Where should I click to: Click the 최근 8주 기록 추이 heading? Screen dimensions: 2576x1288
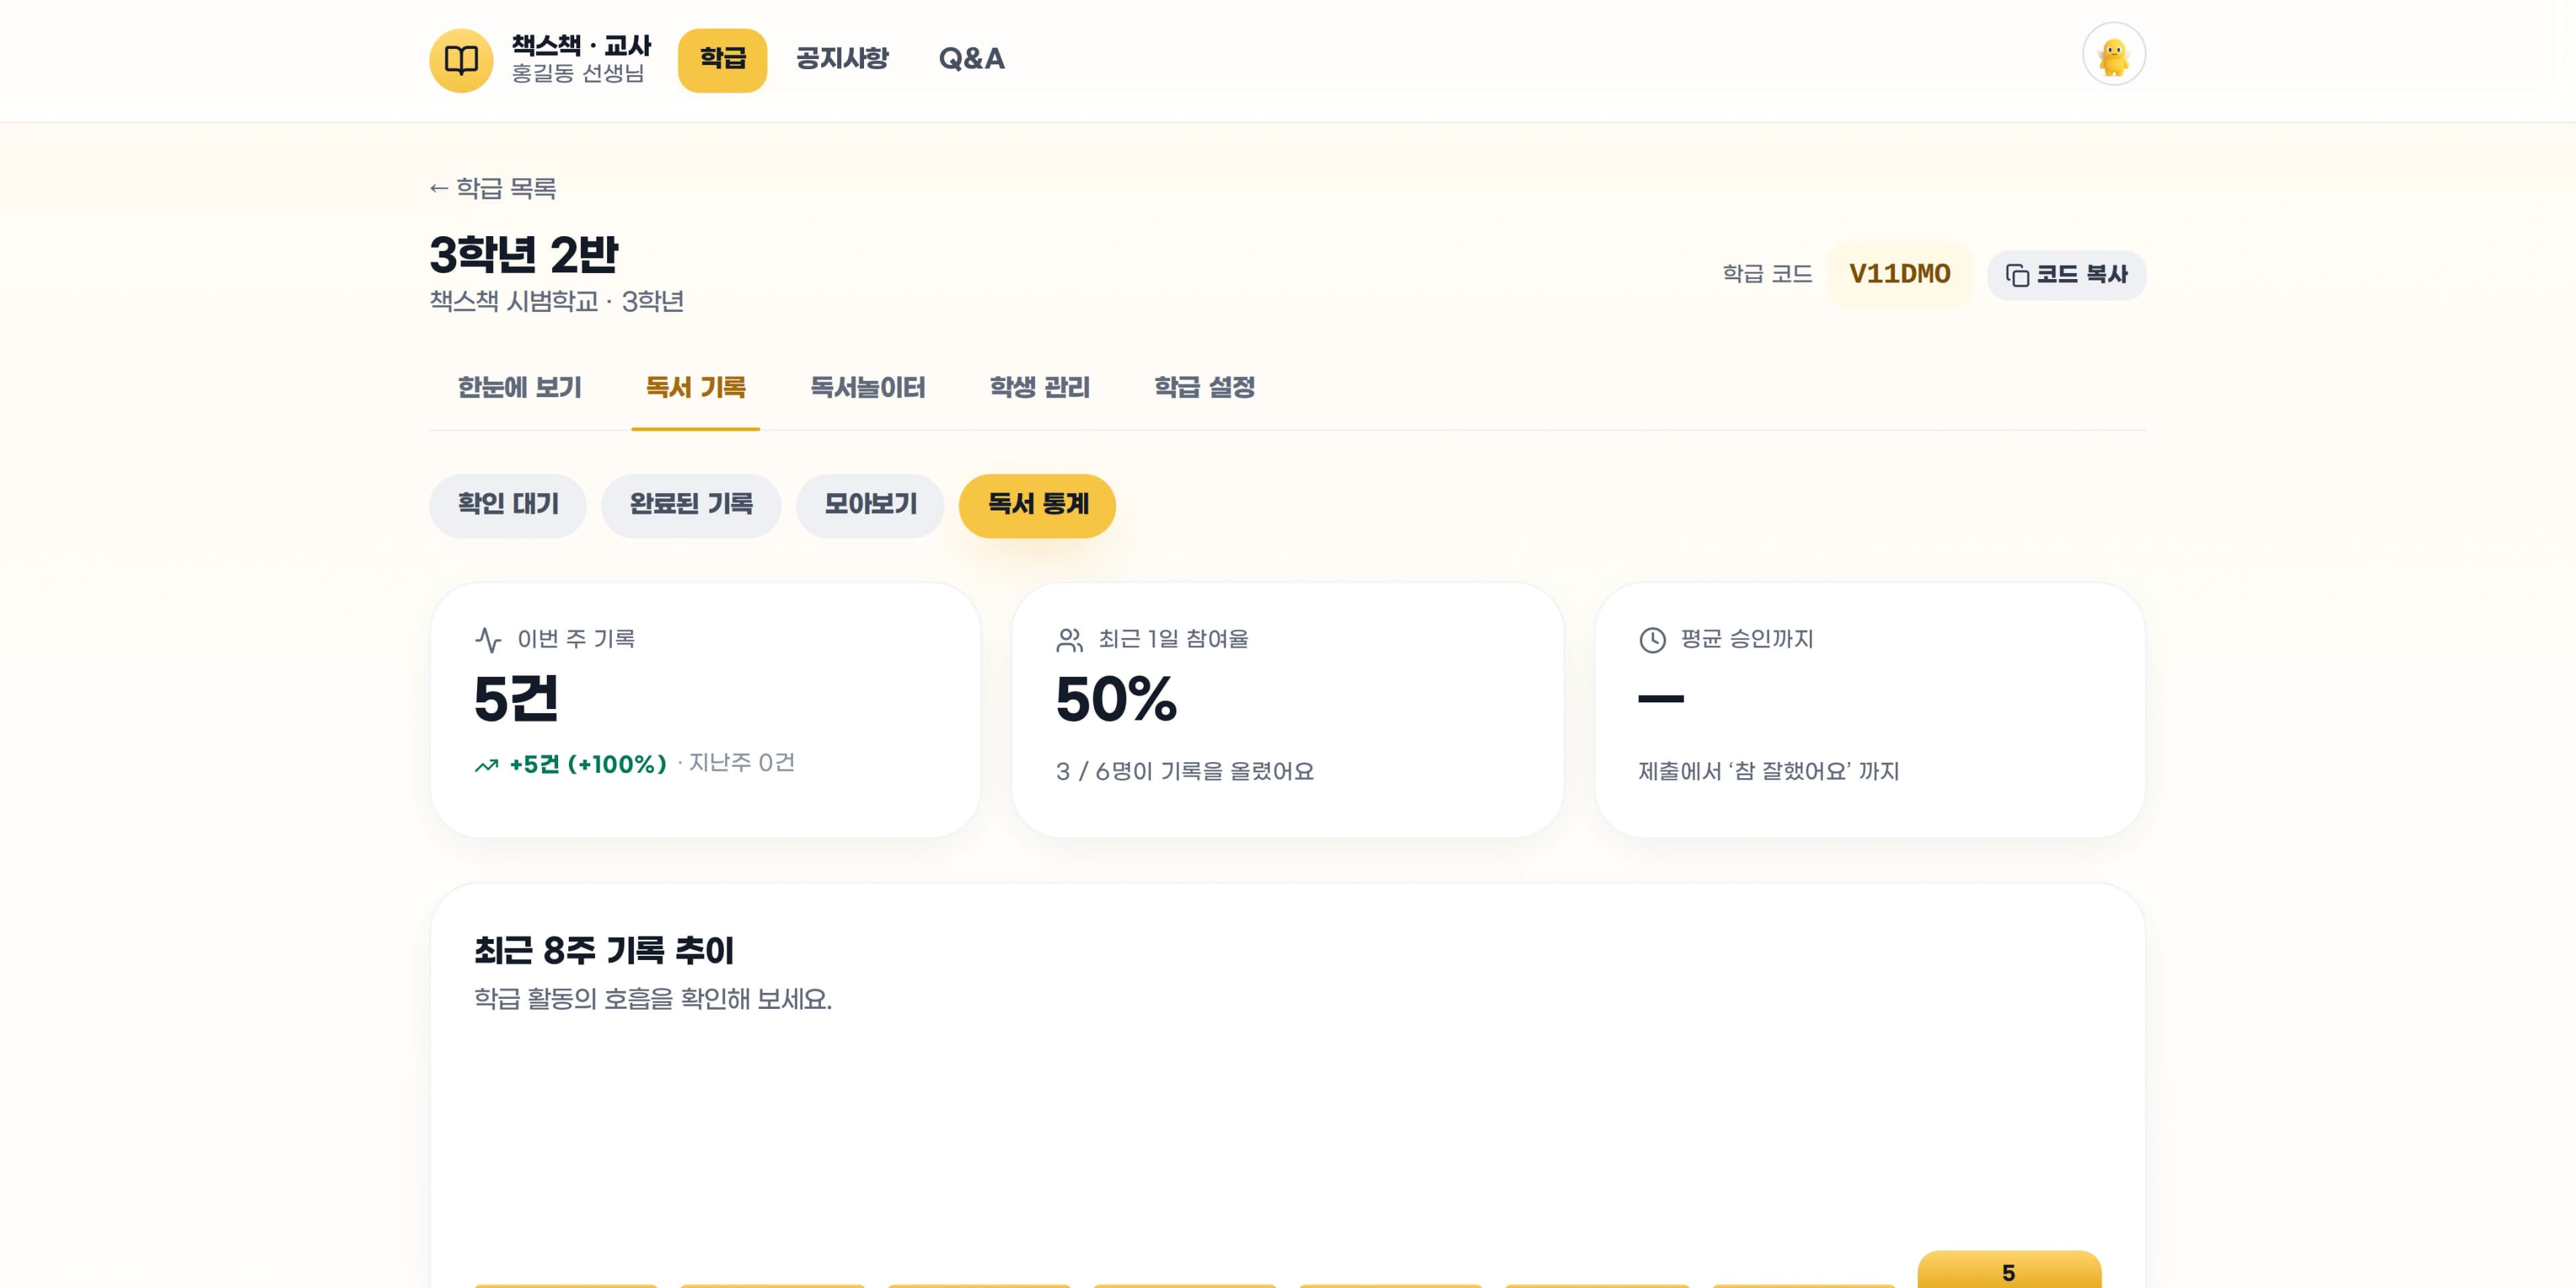(604, 951)
